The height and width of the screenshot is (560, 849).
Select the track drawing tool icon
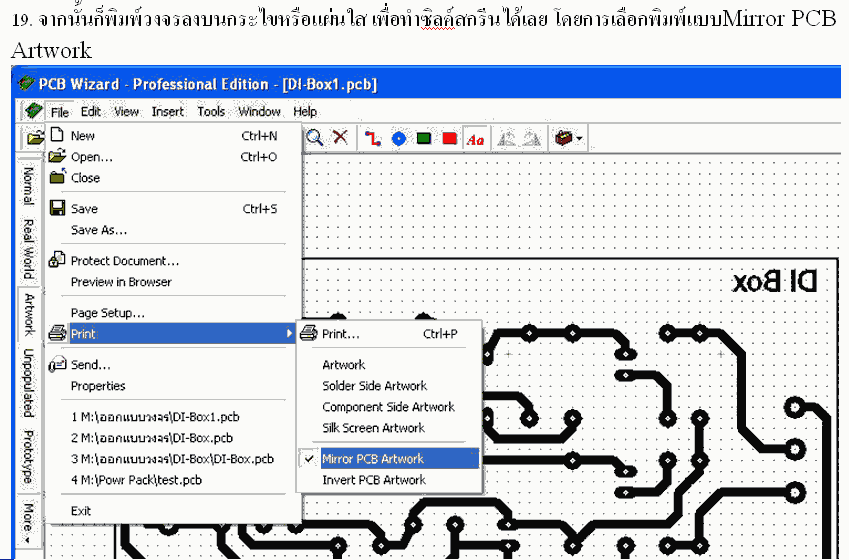click(x=373, y=139)
